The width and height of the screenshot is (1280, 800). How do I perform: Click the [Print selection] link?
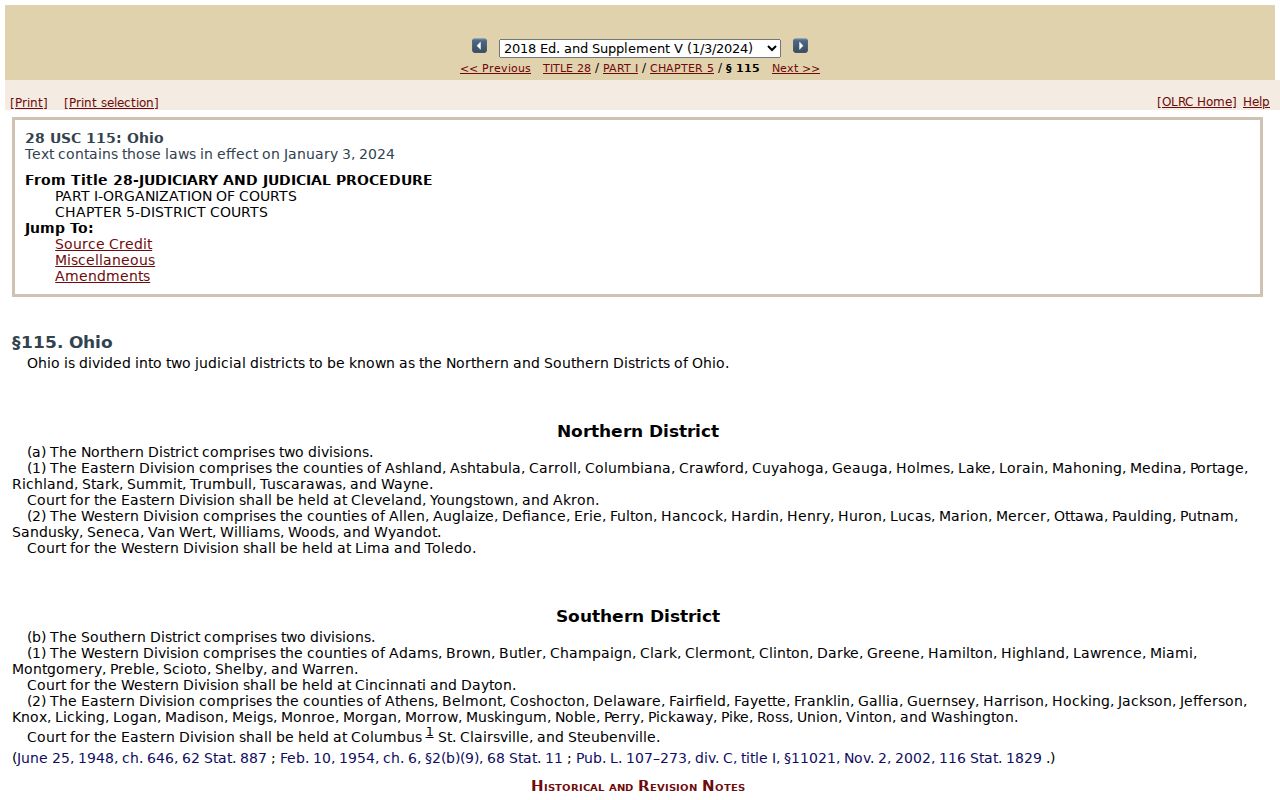pos(111,102)
